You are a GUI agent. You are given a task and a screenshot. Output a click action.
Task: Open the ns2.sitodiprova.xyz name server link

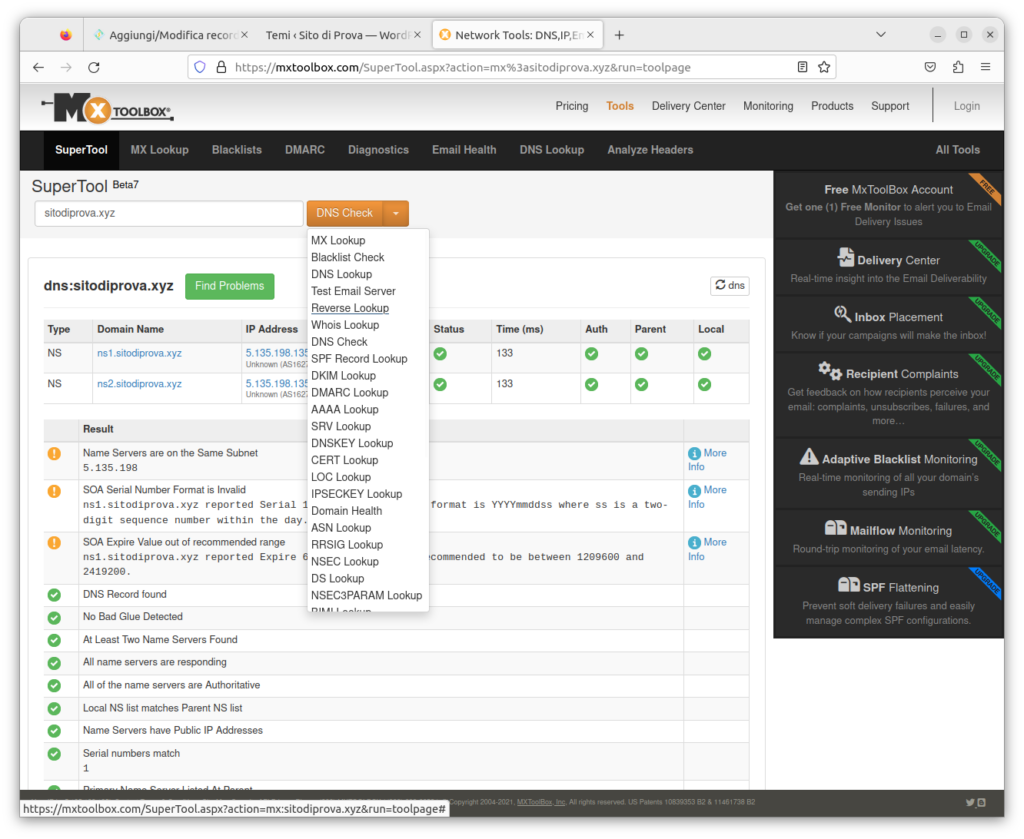(139, 384)
